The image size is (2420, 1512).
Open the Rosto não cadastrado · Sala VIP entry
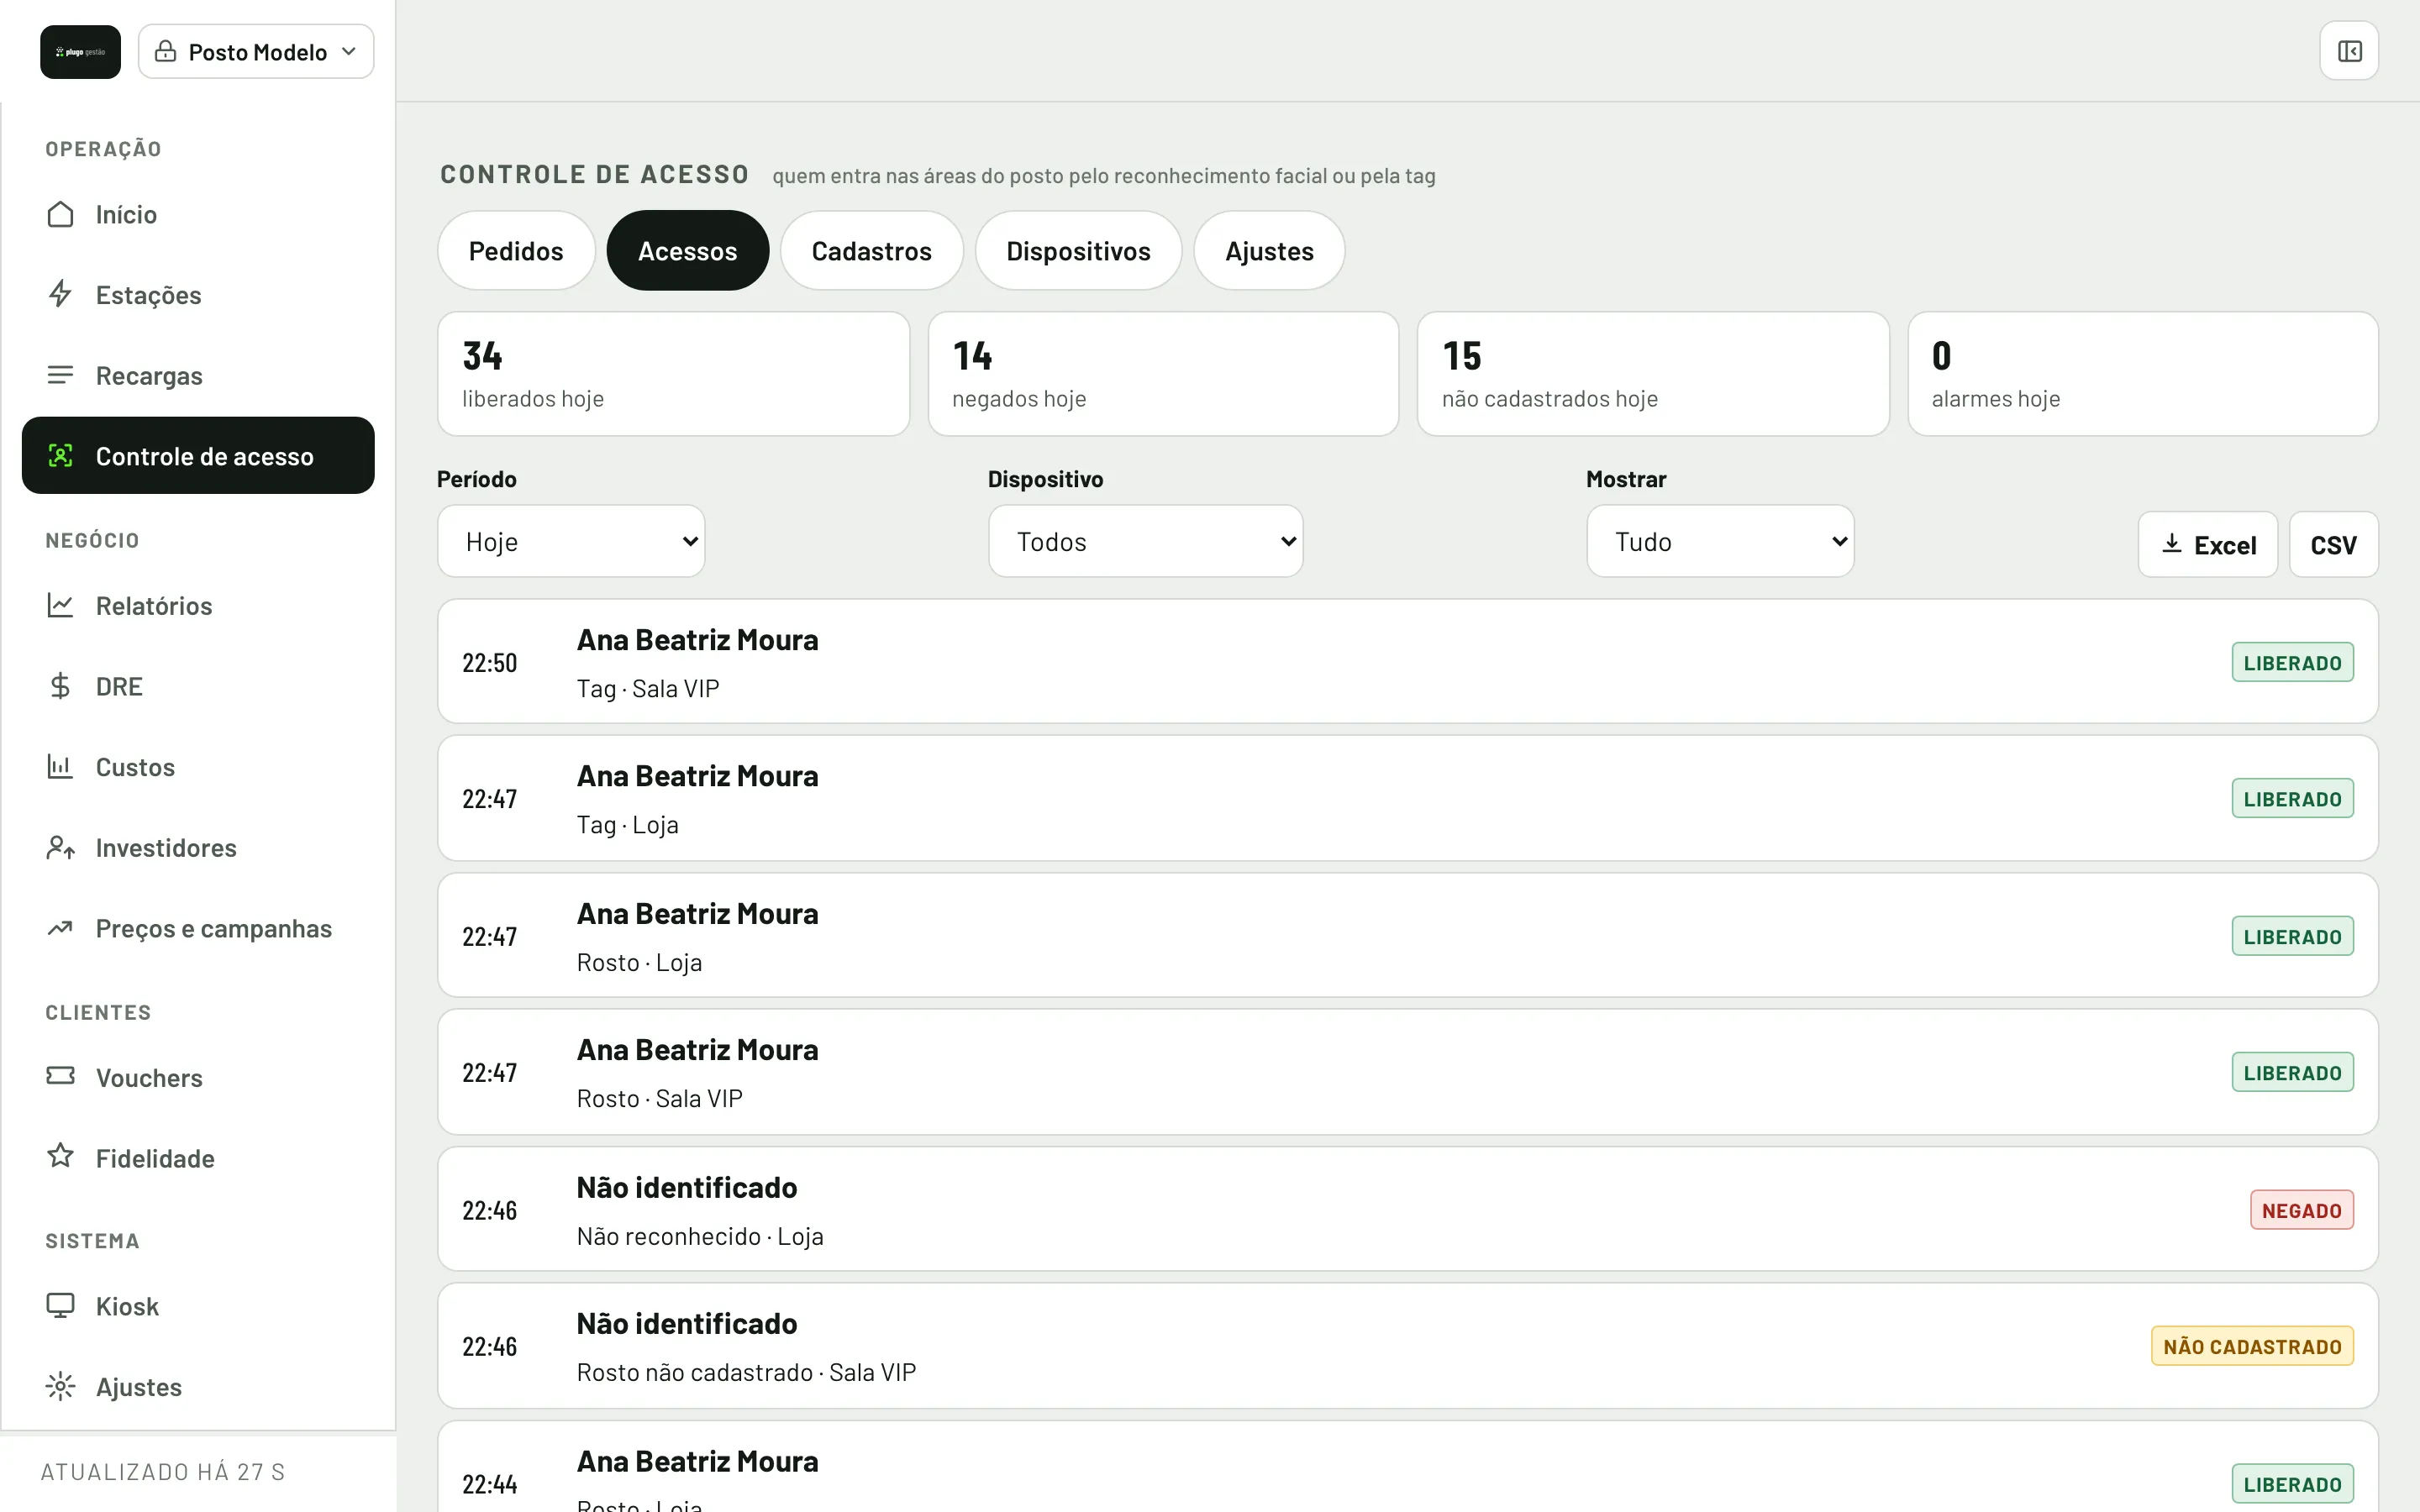tap(1408, 1346)
